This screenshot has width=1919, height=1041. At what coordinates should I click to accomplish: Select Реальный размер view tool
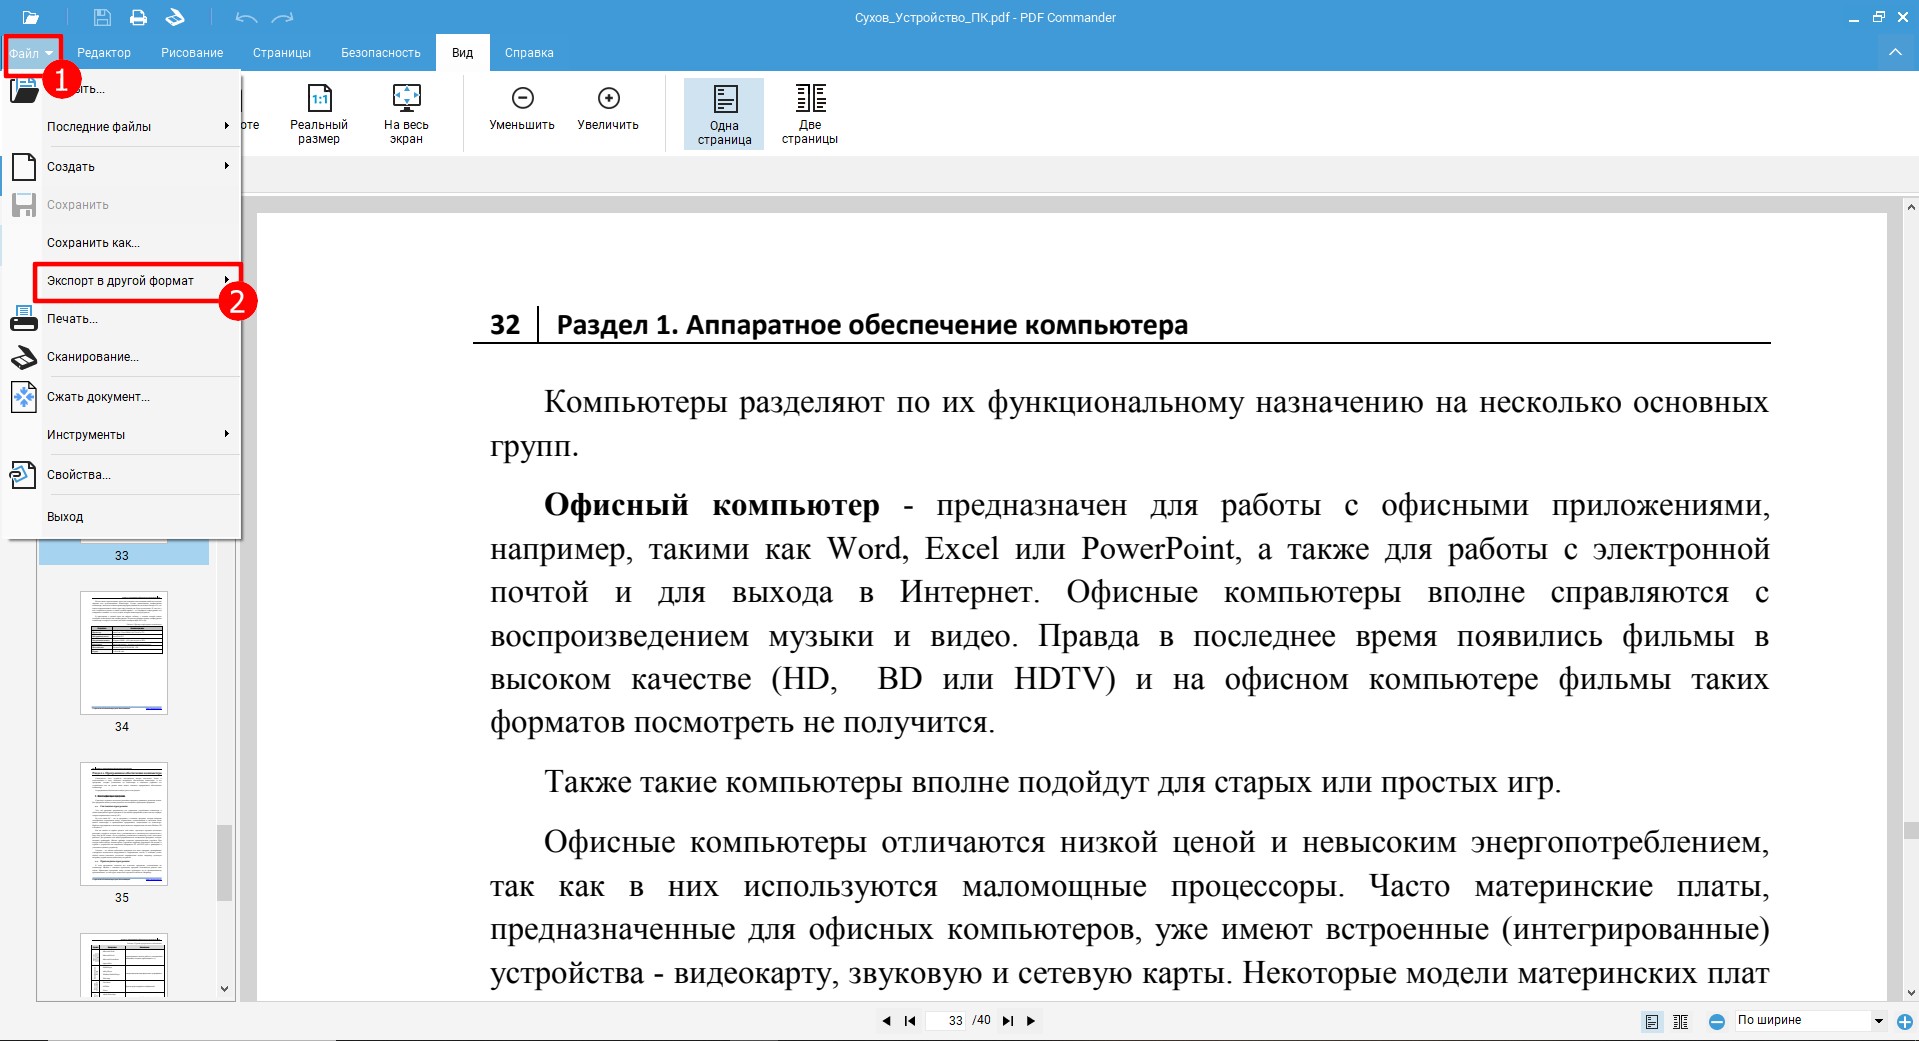319,114
